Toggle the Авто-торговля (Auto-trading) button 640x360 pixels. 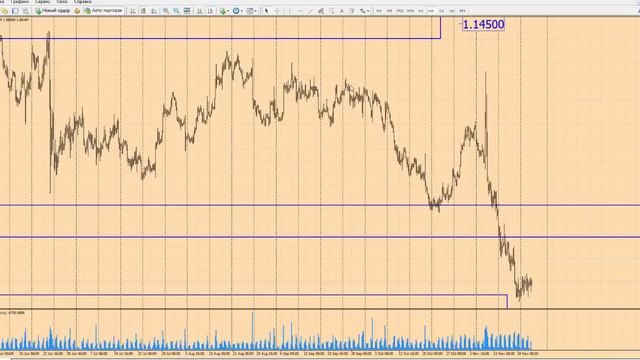coord(104,11)
